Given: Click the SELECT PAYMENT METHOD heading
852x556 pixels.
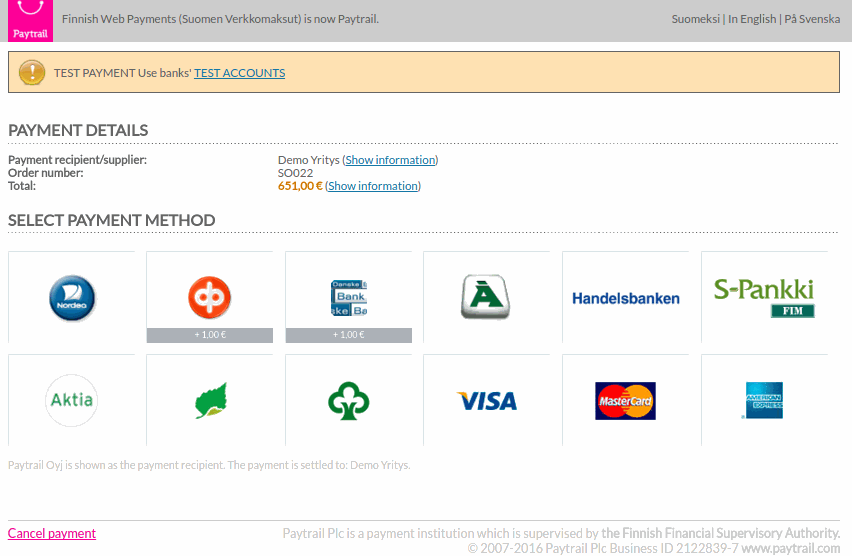Looking at the screenshot, I should click(x=112, y=220).
